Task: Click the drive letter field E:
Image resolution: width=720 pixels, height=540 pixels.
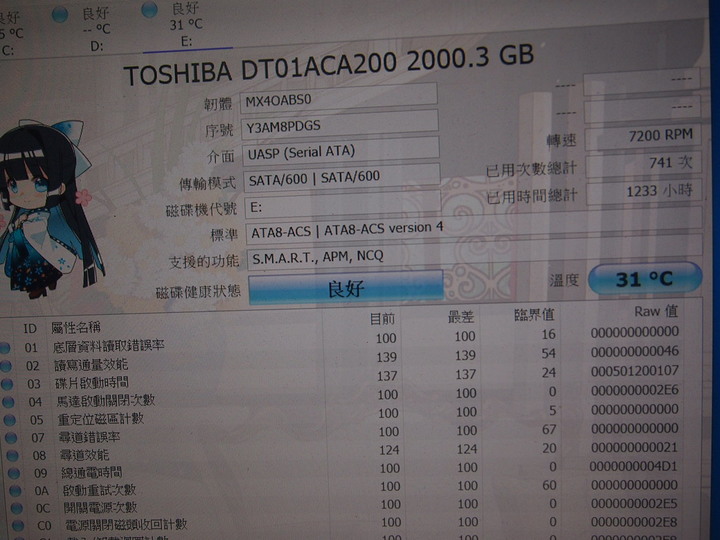Action: (x=343, y=206)
